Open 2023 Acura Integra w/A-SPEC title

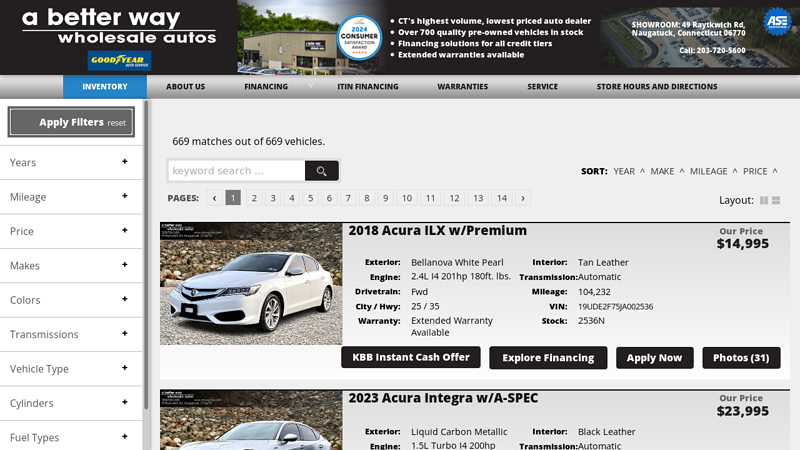coord(443,398)
